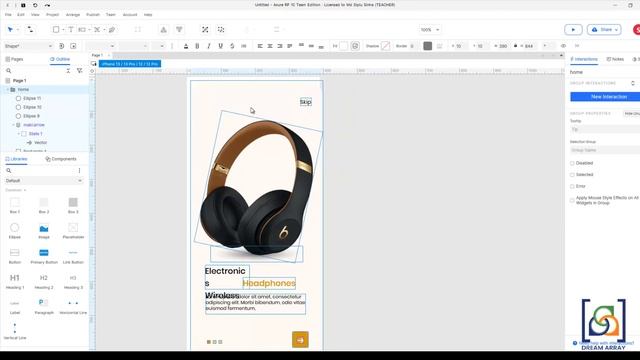Pick the Rectangle insert tool
This screenshot has height=360, width=640.
56,29
